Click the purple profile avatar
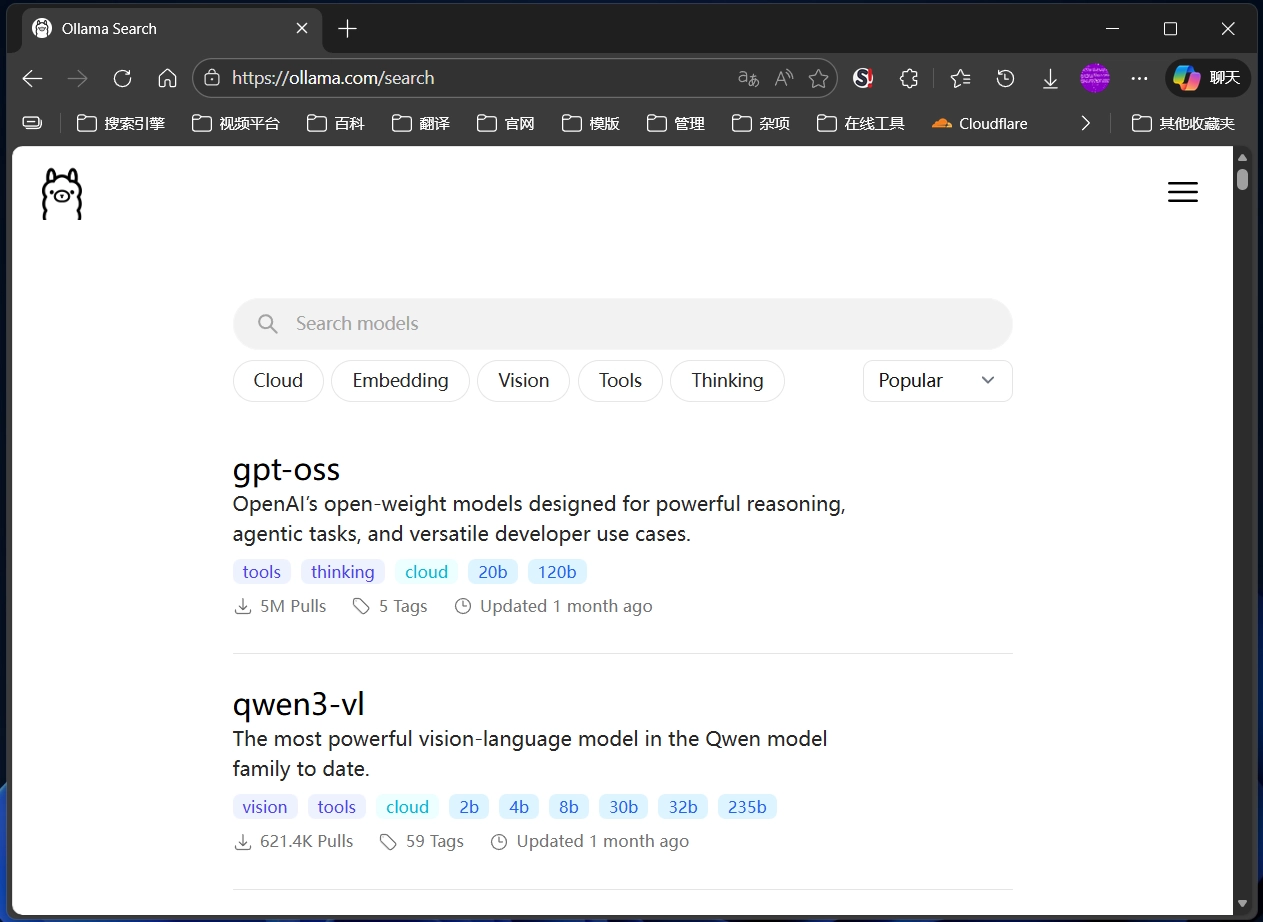This screenshot has height=922, width=1263. (x=1095, y=78)
